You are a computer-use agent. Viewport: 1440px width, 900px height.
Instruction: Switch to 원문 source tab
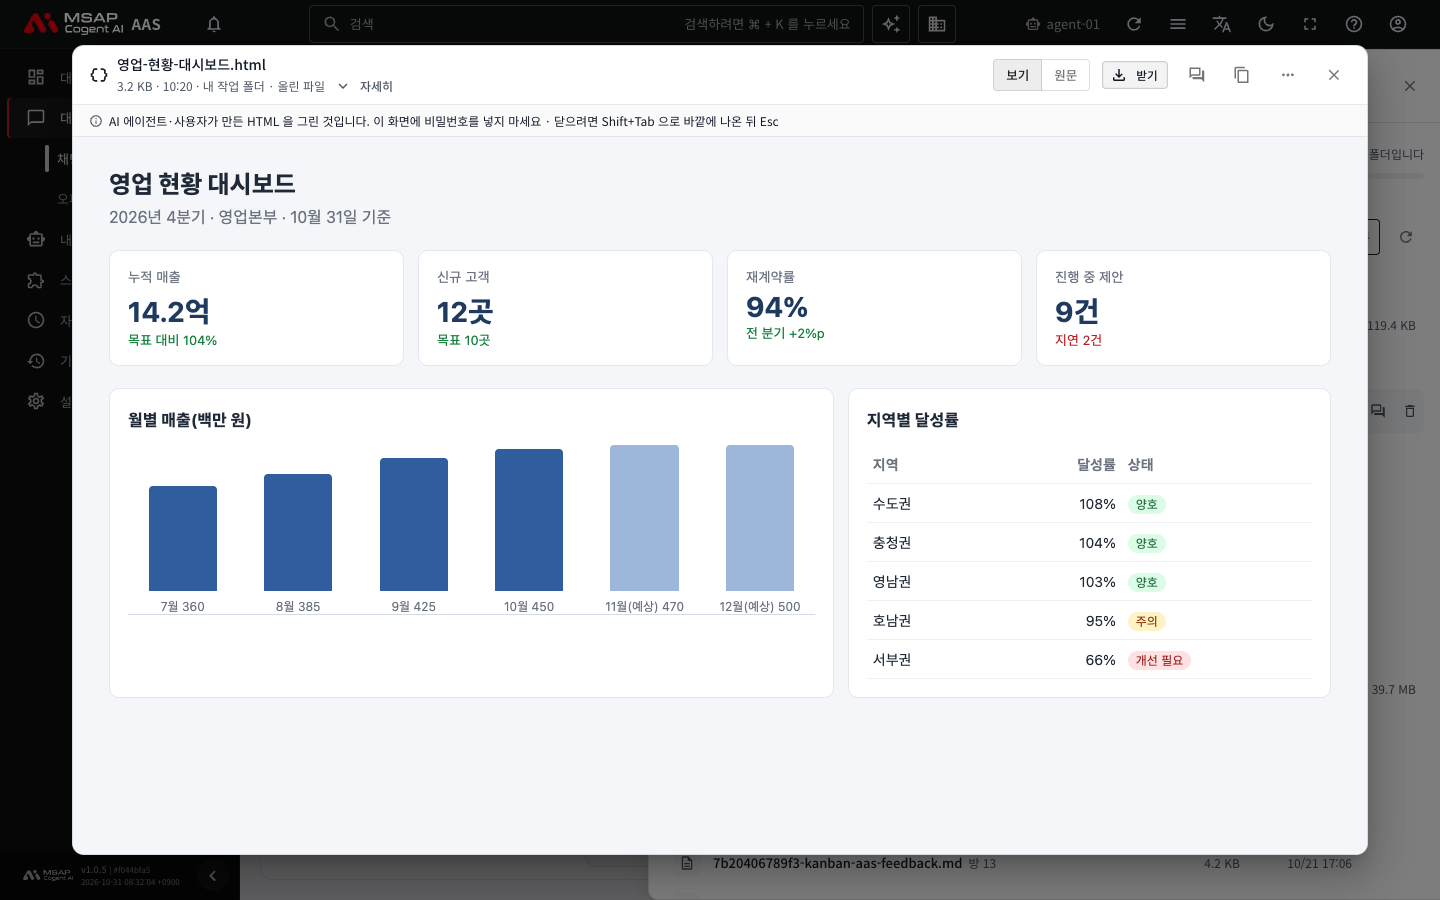[1066, 75]
